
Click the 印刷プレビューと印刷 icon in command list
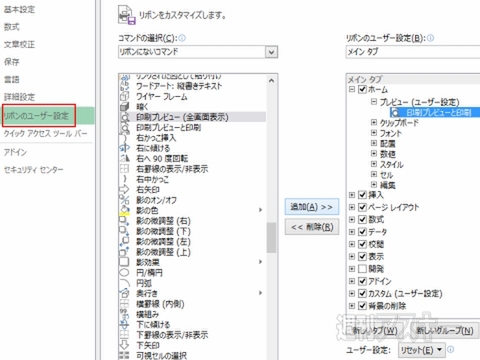[125, 127]
